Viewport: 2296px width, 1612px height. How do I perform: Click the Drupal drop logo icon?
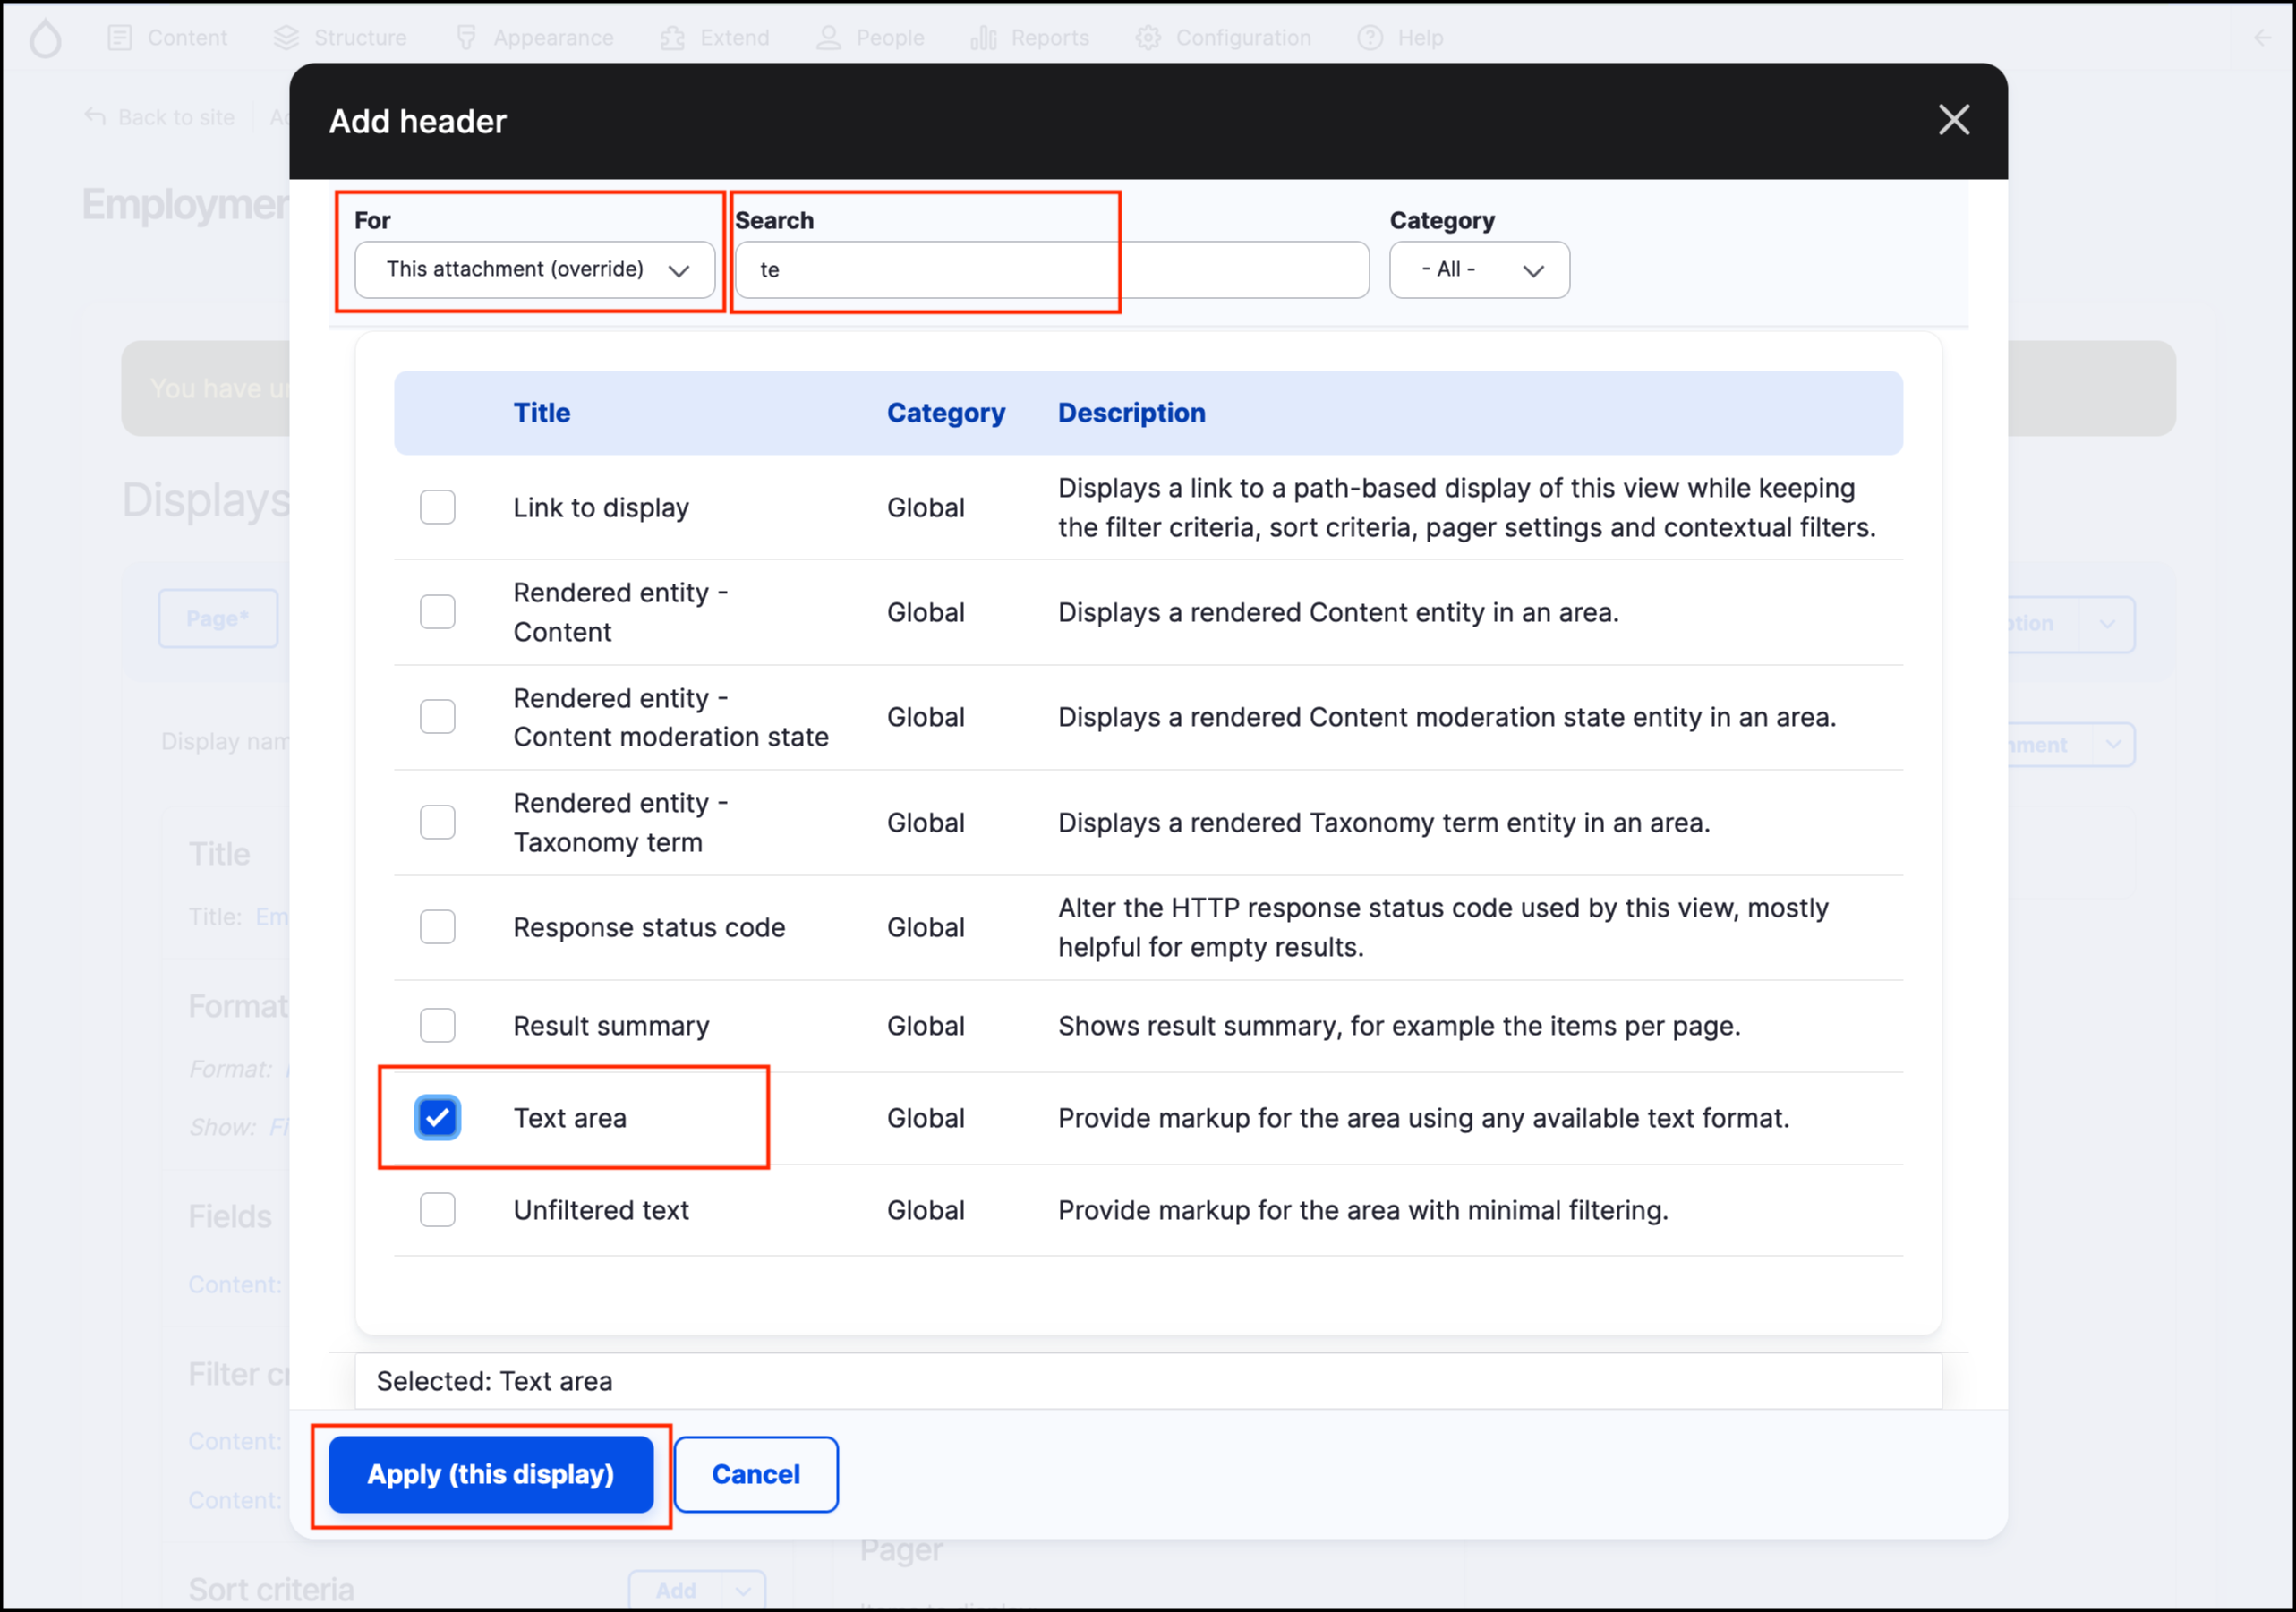pos(45,38)
